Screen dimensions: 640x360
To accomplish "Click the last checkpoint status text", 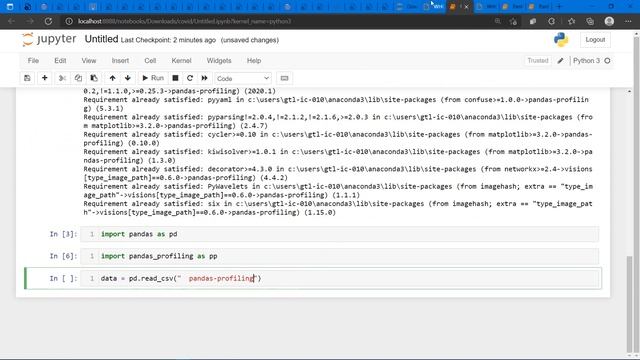I will tap(168, 40).
